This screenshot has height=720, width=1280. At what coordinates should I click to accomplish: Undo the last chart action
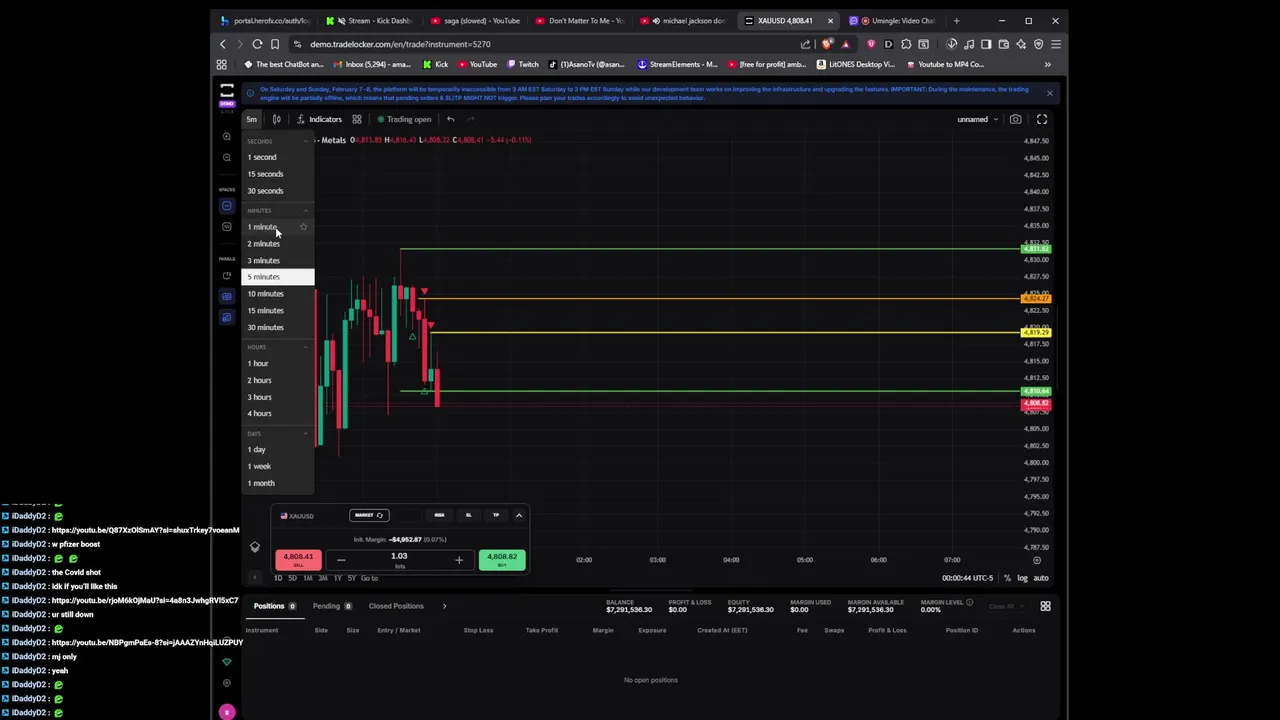(x=450, y=119)
